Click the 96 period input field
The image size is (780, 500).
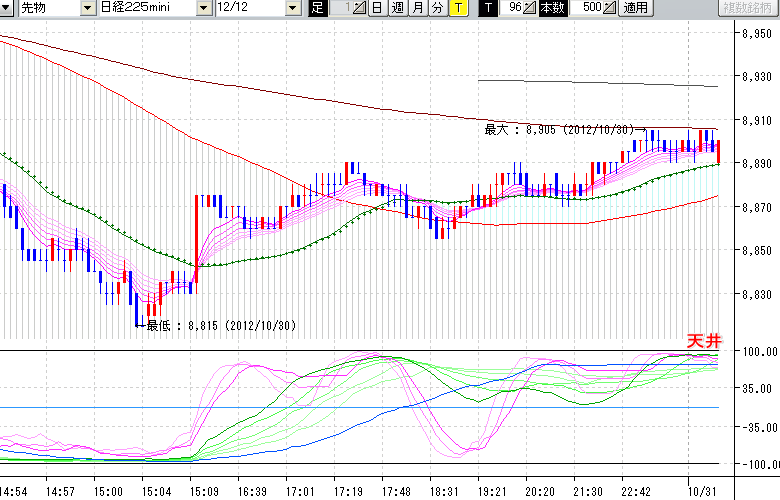(512, 8)
